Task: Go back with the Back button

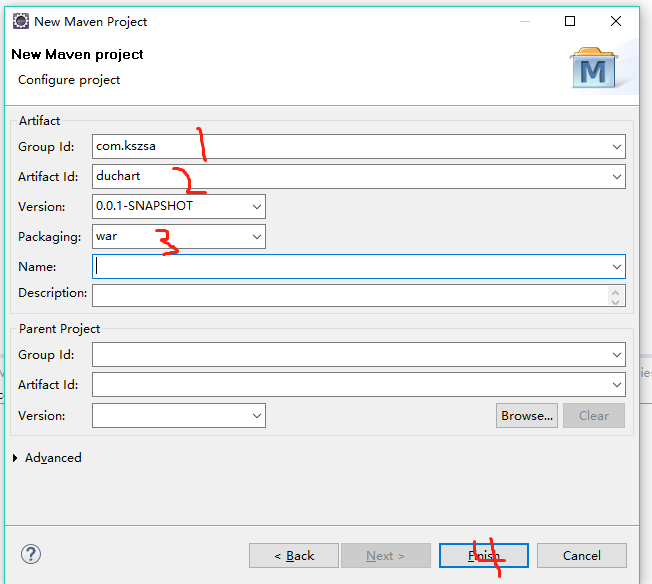Action: coord(294,555)
